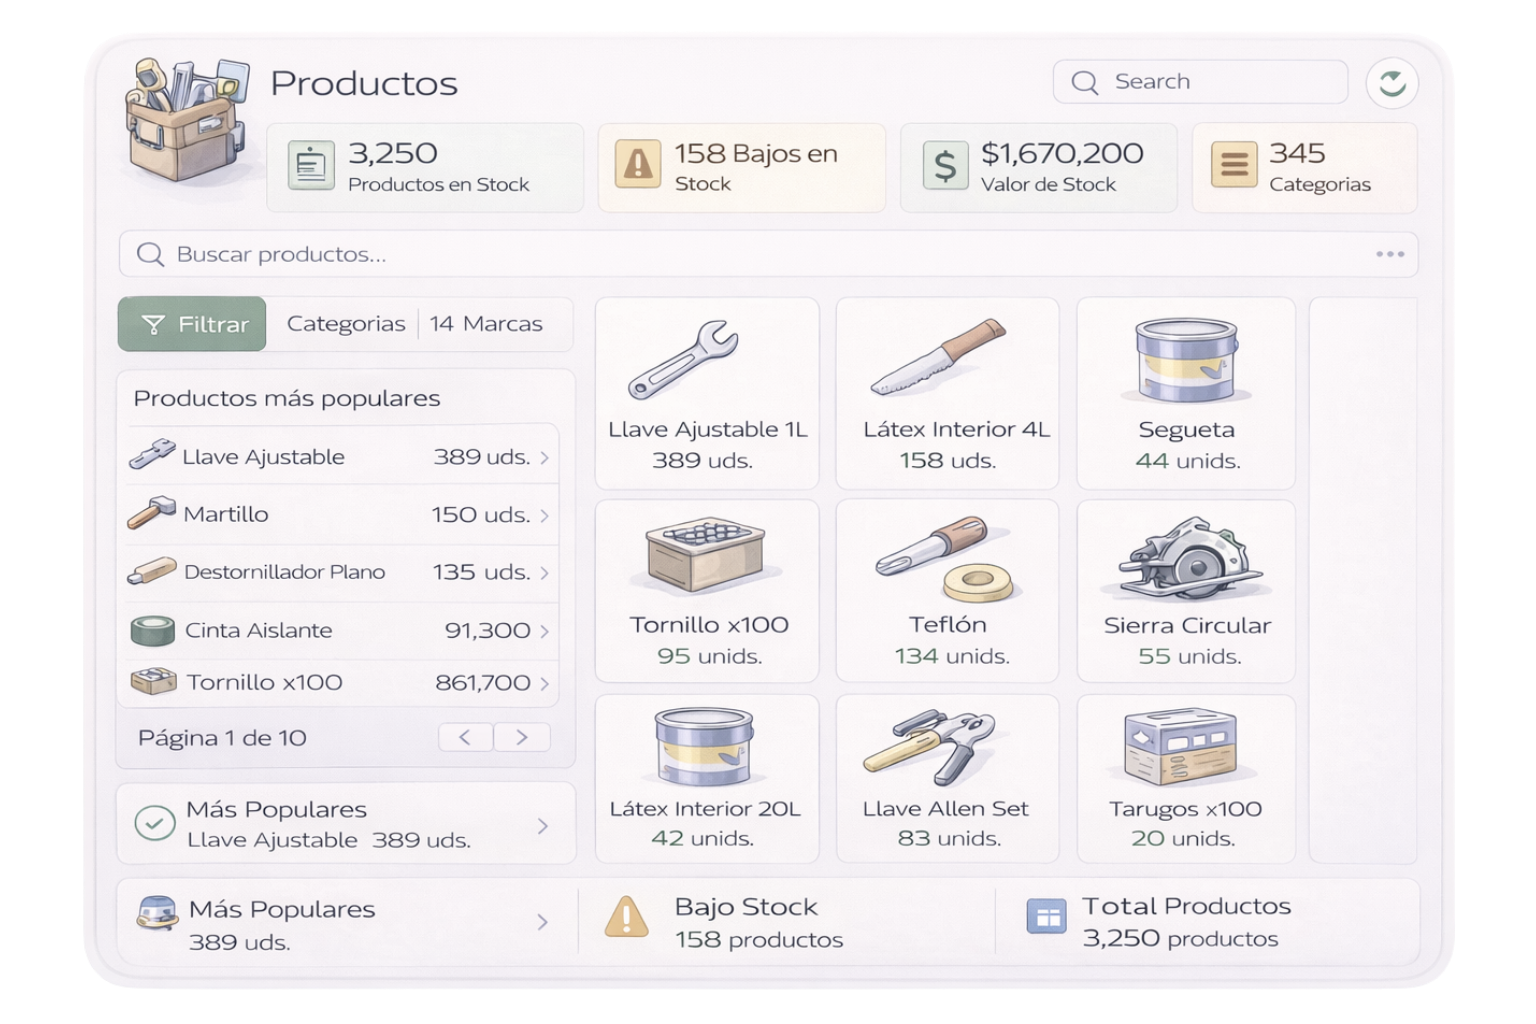
Task: Open the Sierra Circular product card
Action: tap(1185, 591)
